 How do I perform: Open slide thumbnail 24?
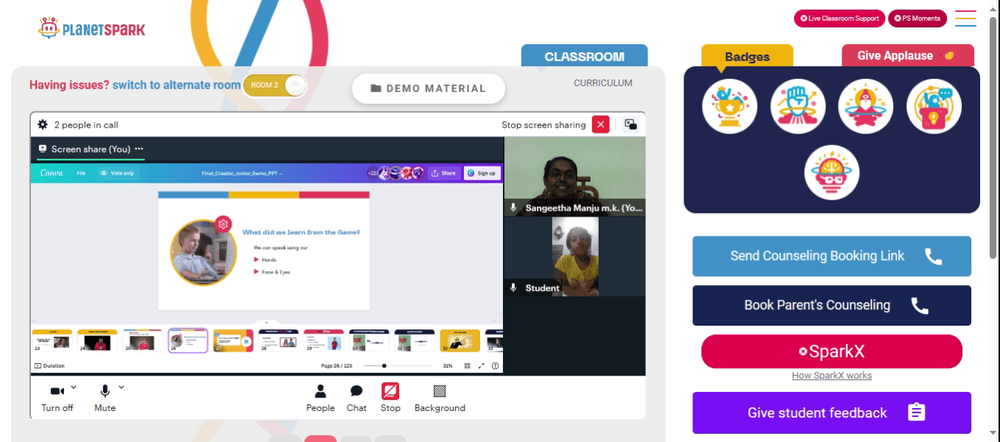tap(97, 341)
